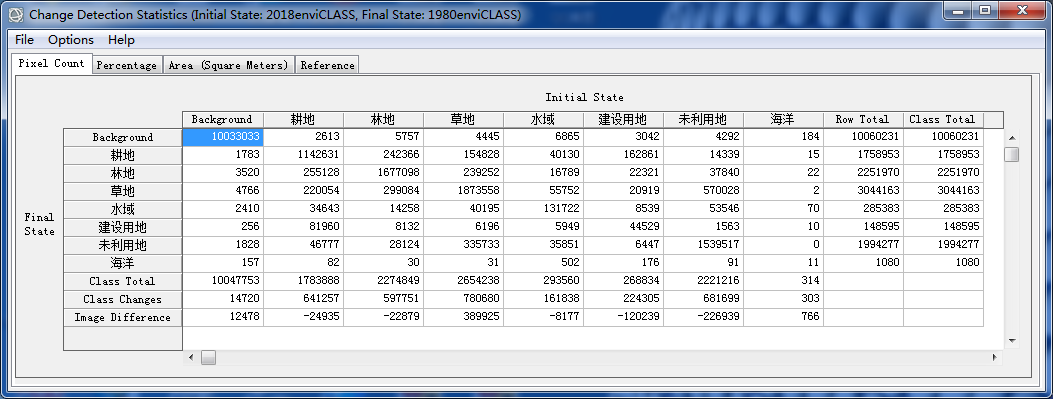Click cell value 780680
Viewport: 1053px width, 399px height.
click(463, 299)
